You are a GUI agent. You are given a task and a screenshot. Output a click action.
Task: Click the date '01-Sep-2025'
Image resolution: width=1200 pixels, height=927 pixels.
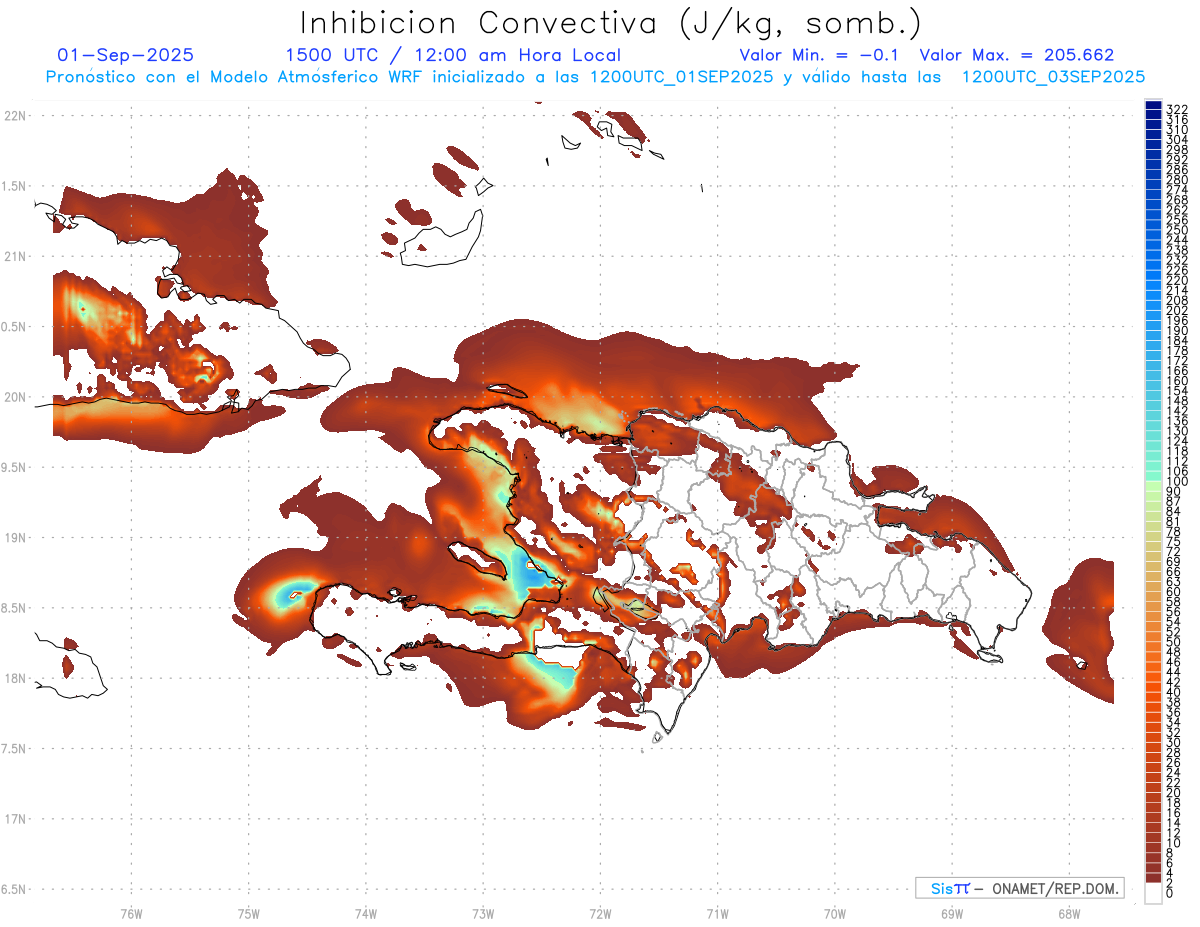[126, 56]
